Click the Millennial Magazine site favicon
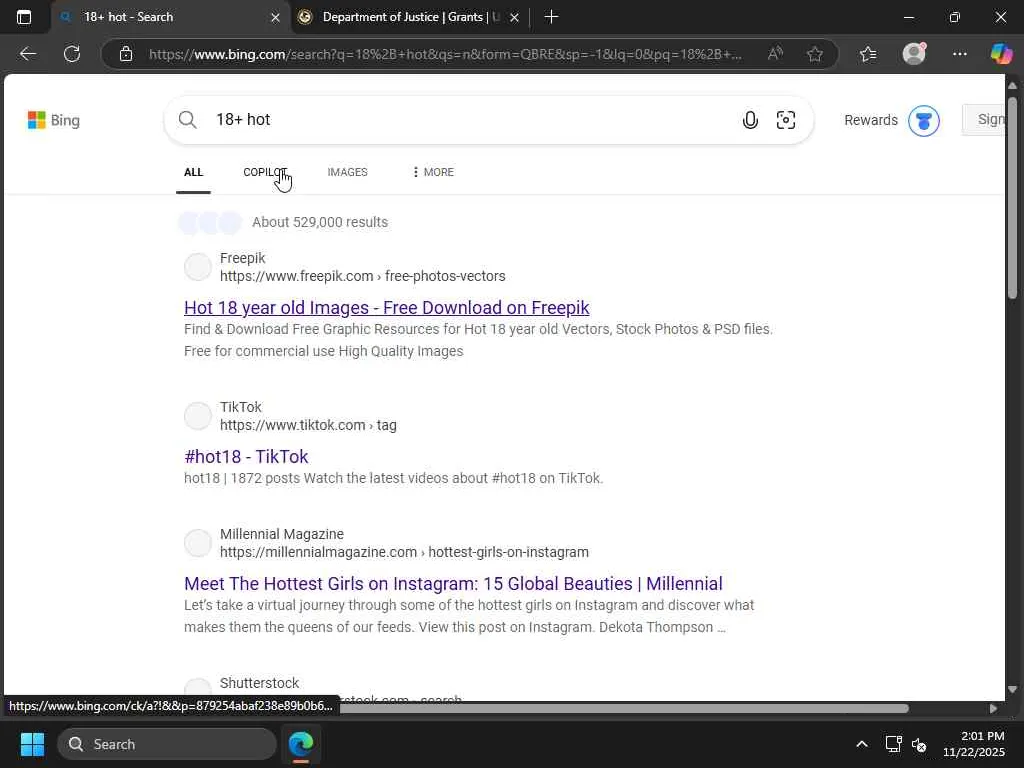 point(198,543)
